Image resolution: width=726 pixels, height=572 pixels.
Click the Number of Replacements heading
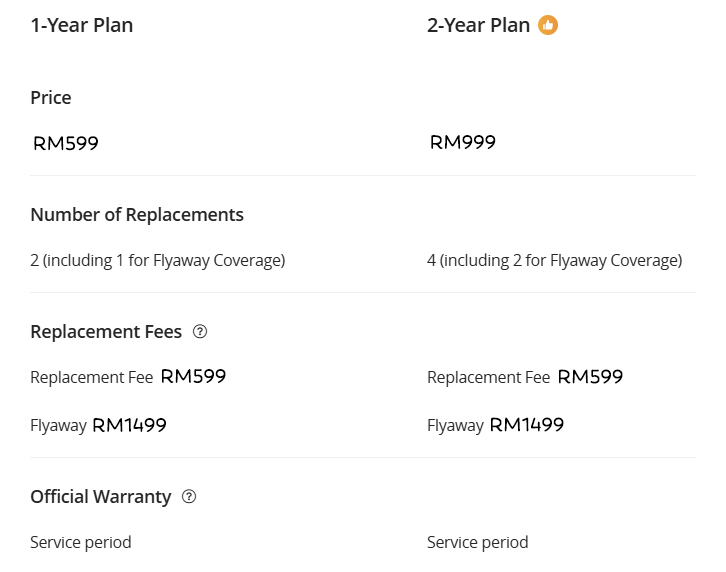tap(137, 214)
